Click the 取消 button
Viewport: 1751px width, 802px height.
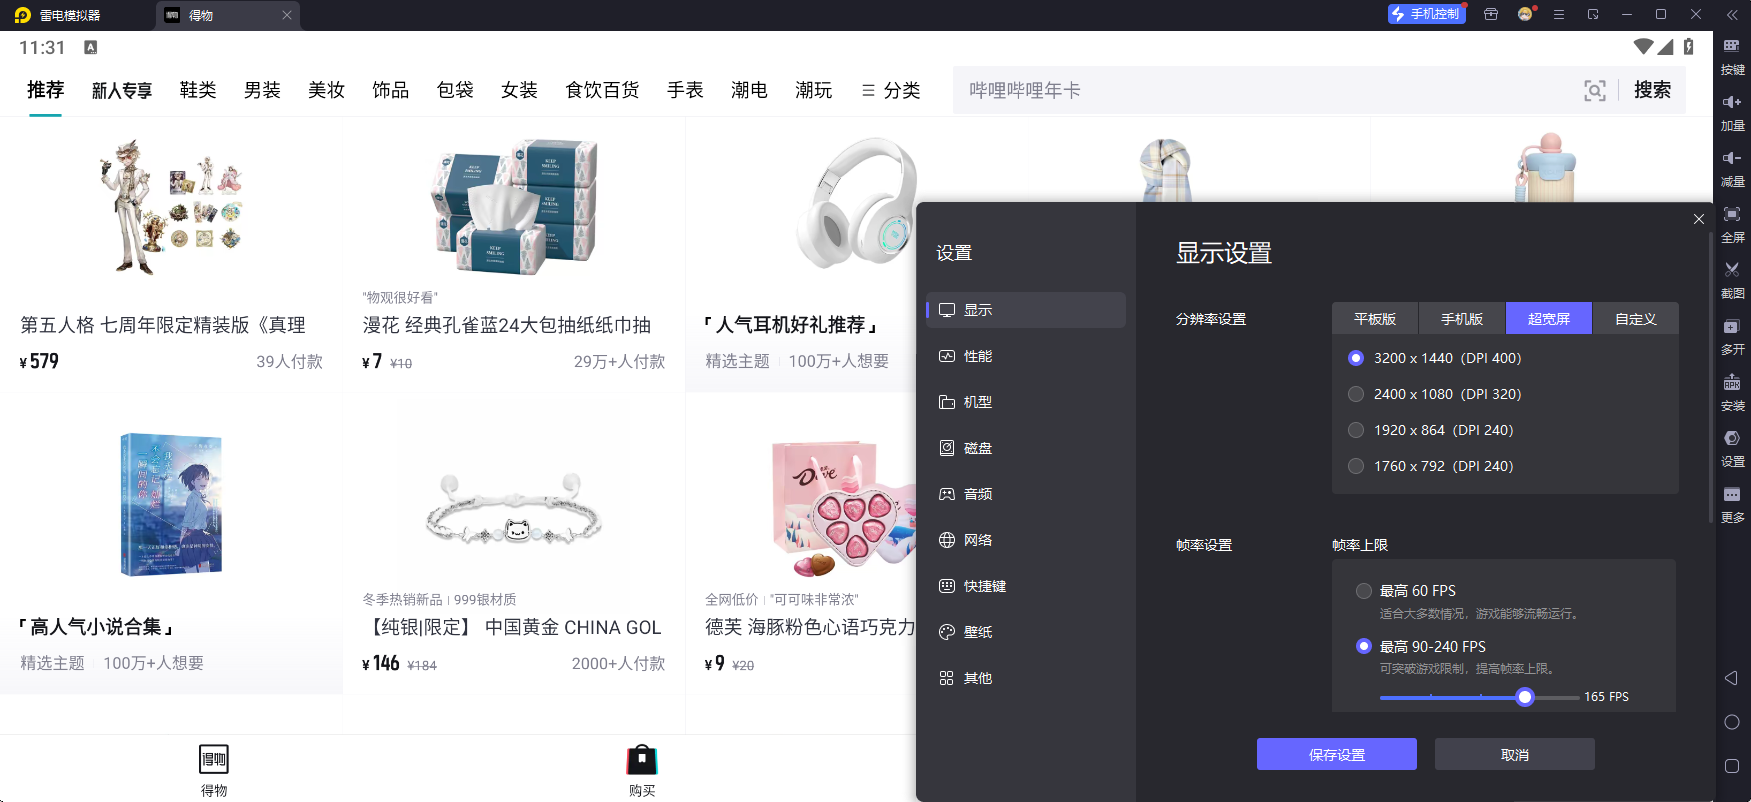point(1515,754)
